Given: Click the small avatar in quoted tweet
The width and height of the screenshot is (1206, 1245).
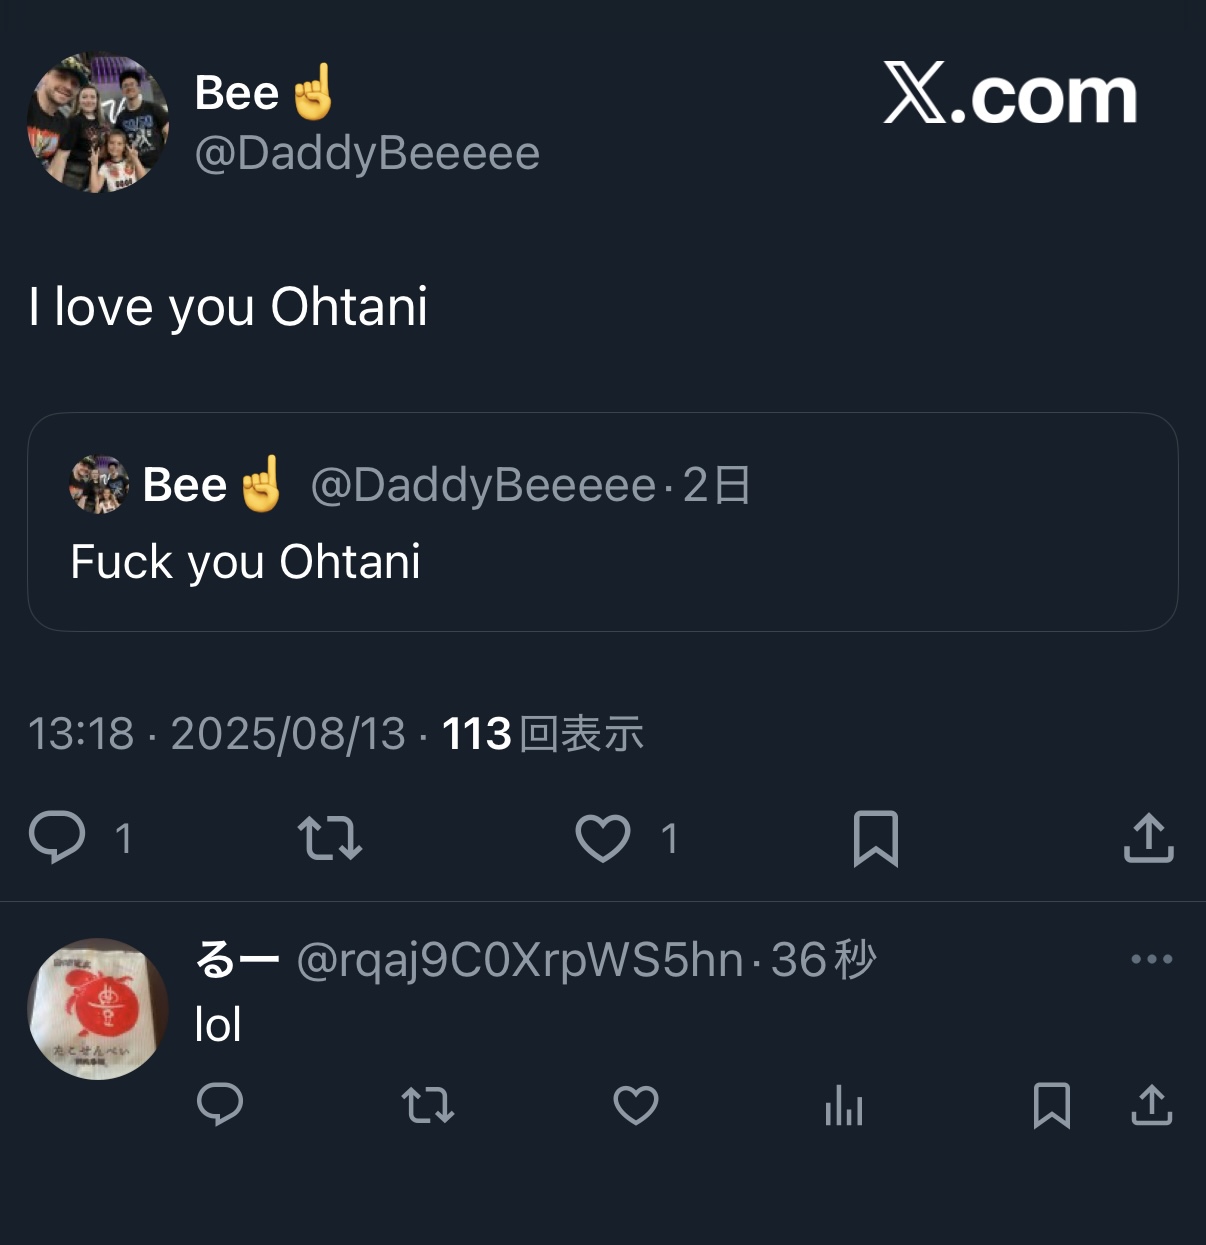Looking at the screenshot, I should click(x=99, y=485).
